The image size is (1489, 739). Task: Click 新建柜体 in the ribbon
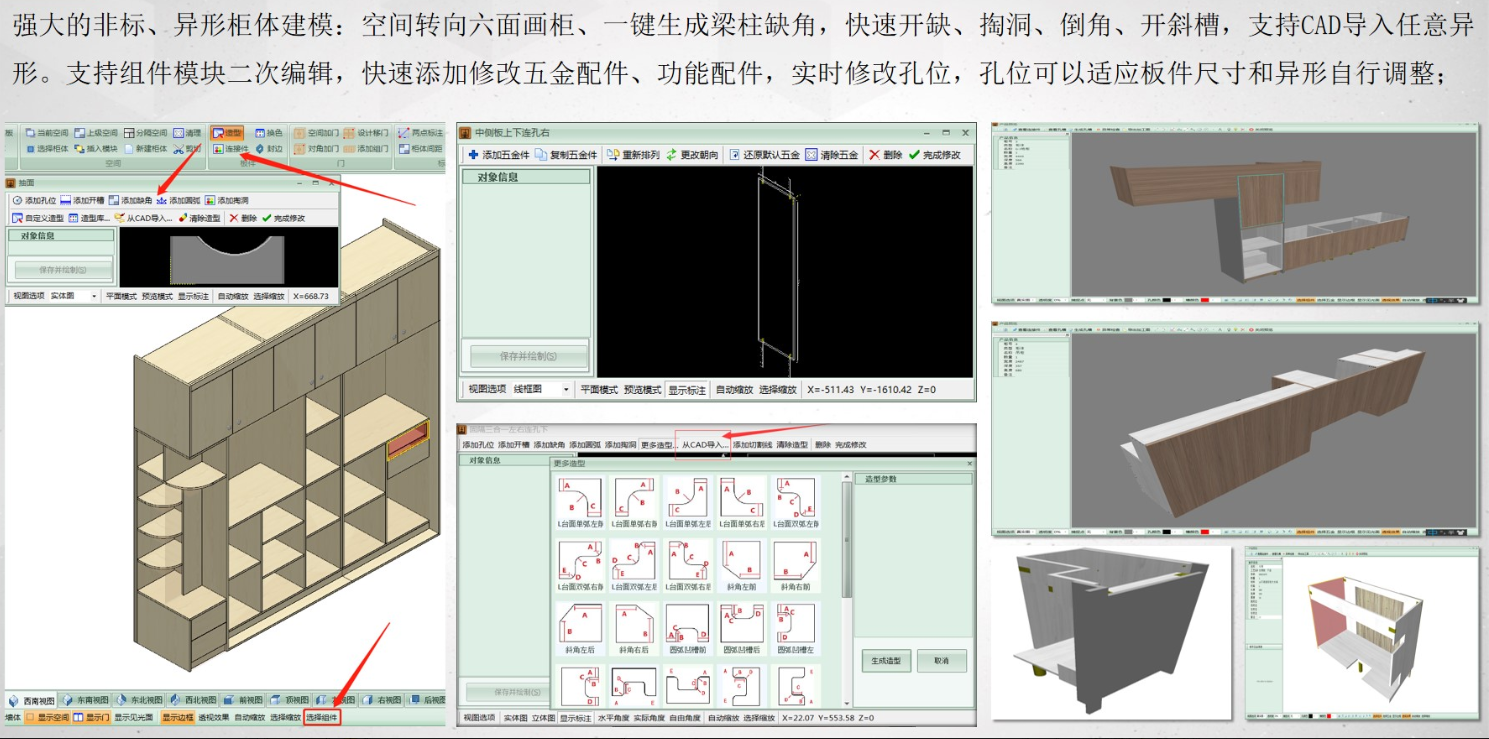(x=145, y=149)
